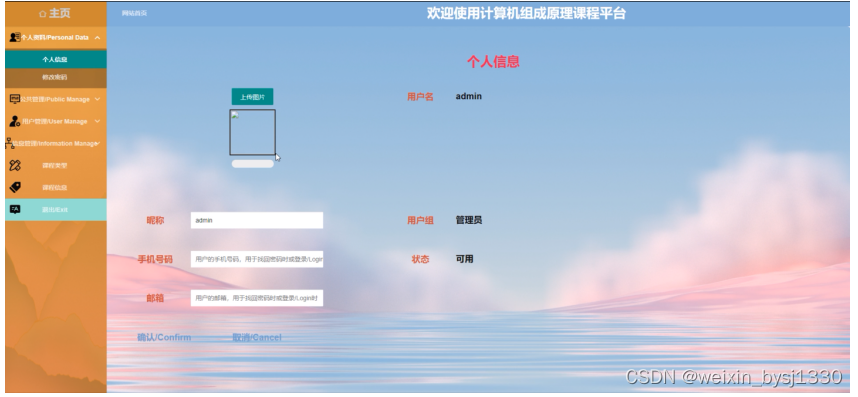Screen dimensions: 858x397
Task: Open the 用户管理/User Manage menu
Action: [x=56, y=121]
